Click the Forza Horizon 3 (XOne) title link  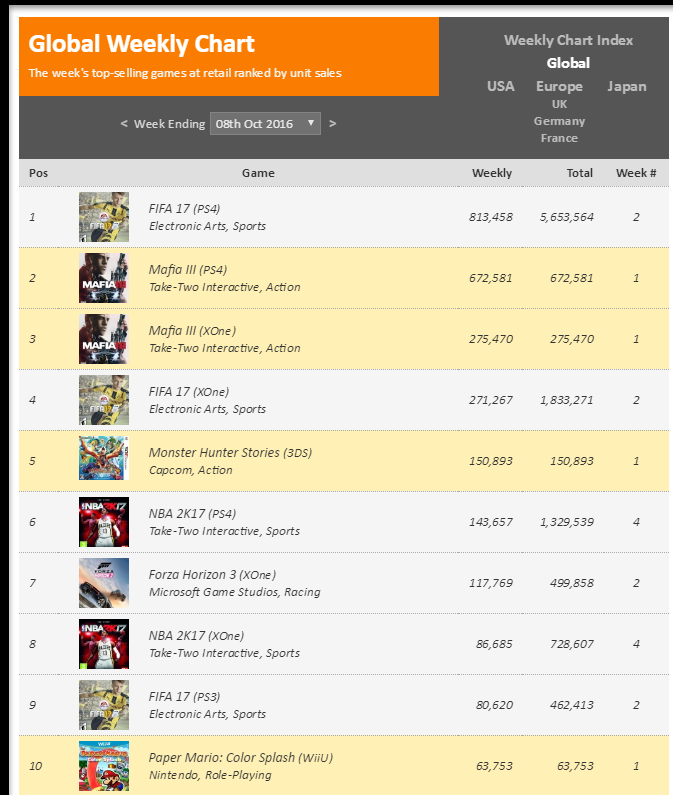[x=212, y=575]
